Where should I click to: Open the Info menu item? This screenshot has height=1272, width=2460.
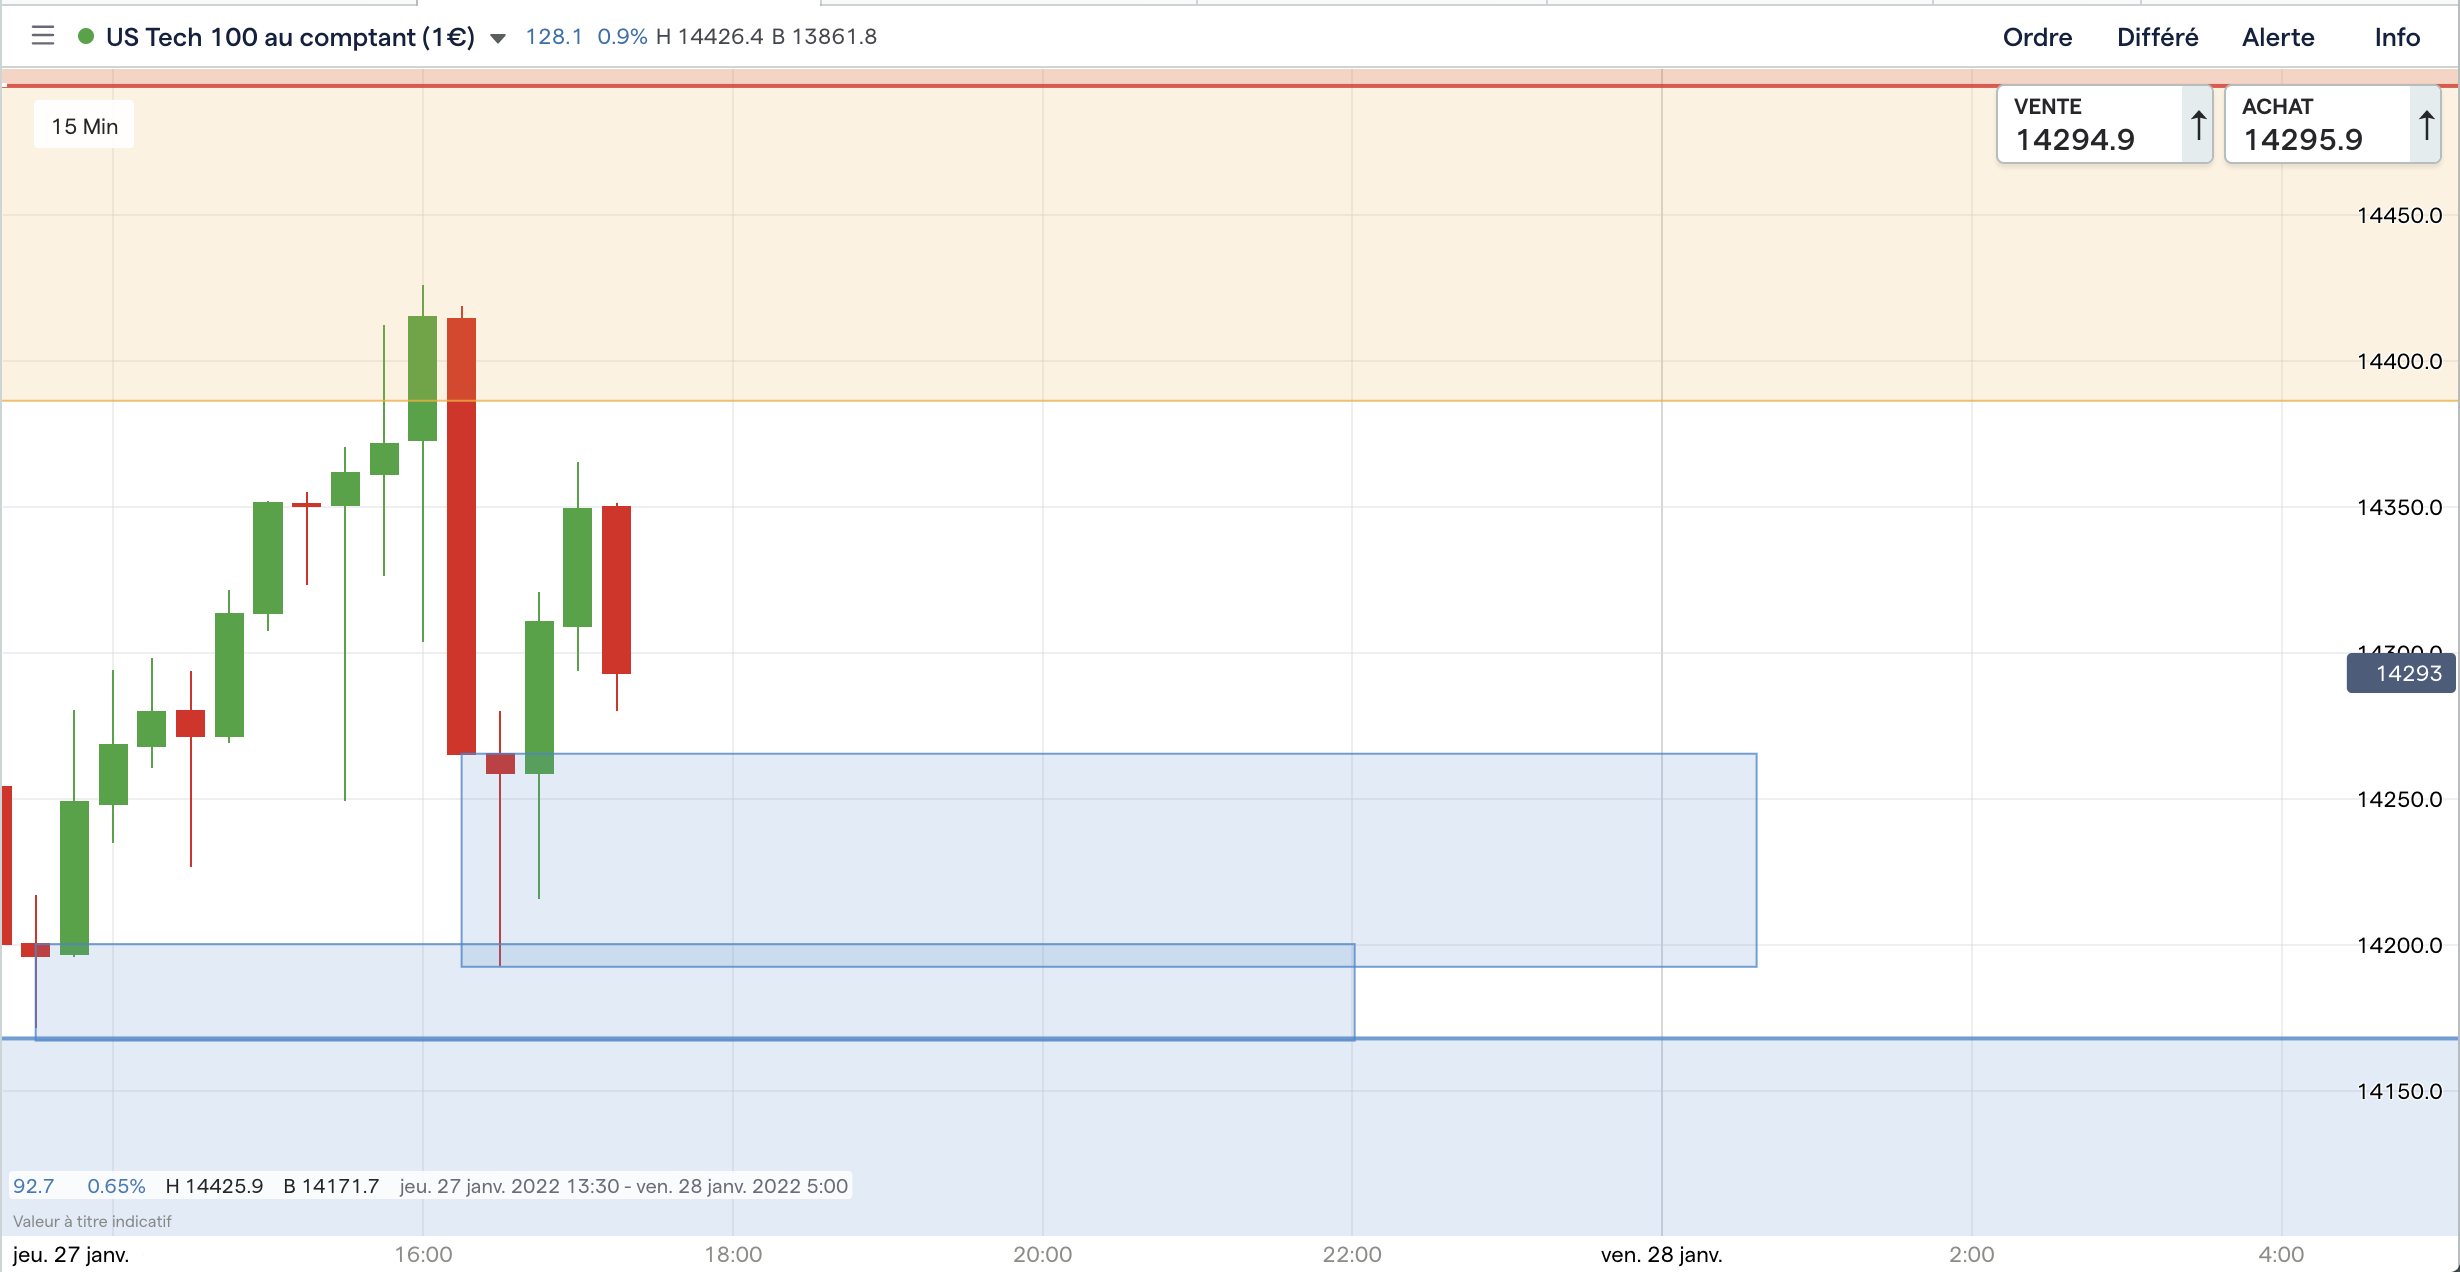coord(2397,37)
